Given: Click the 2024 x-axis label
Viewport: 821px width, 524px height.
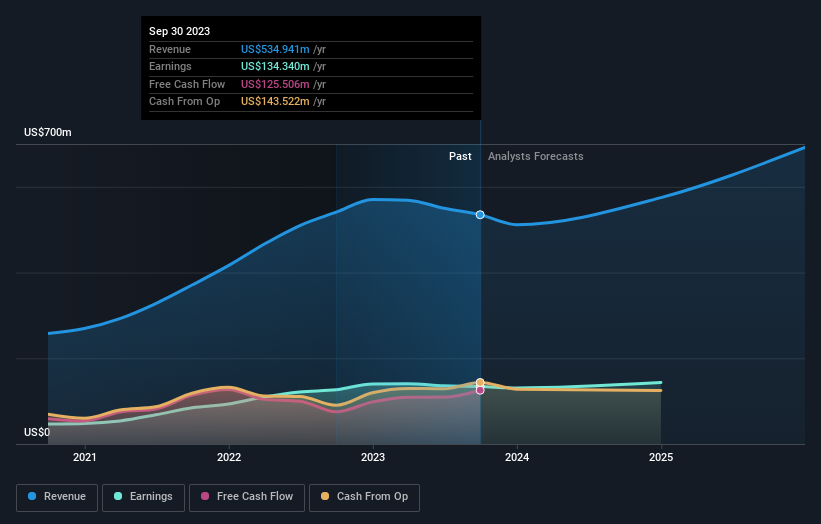Looking at the screenshot, I should (517, 458).
